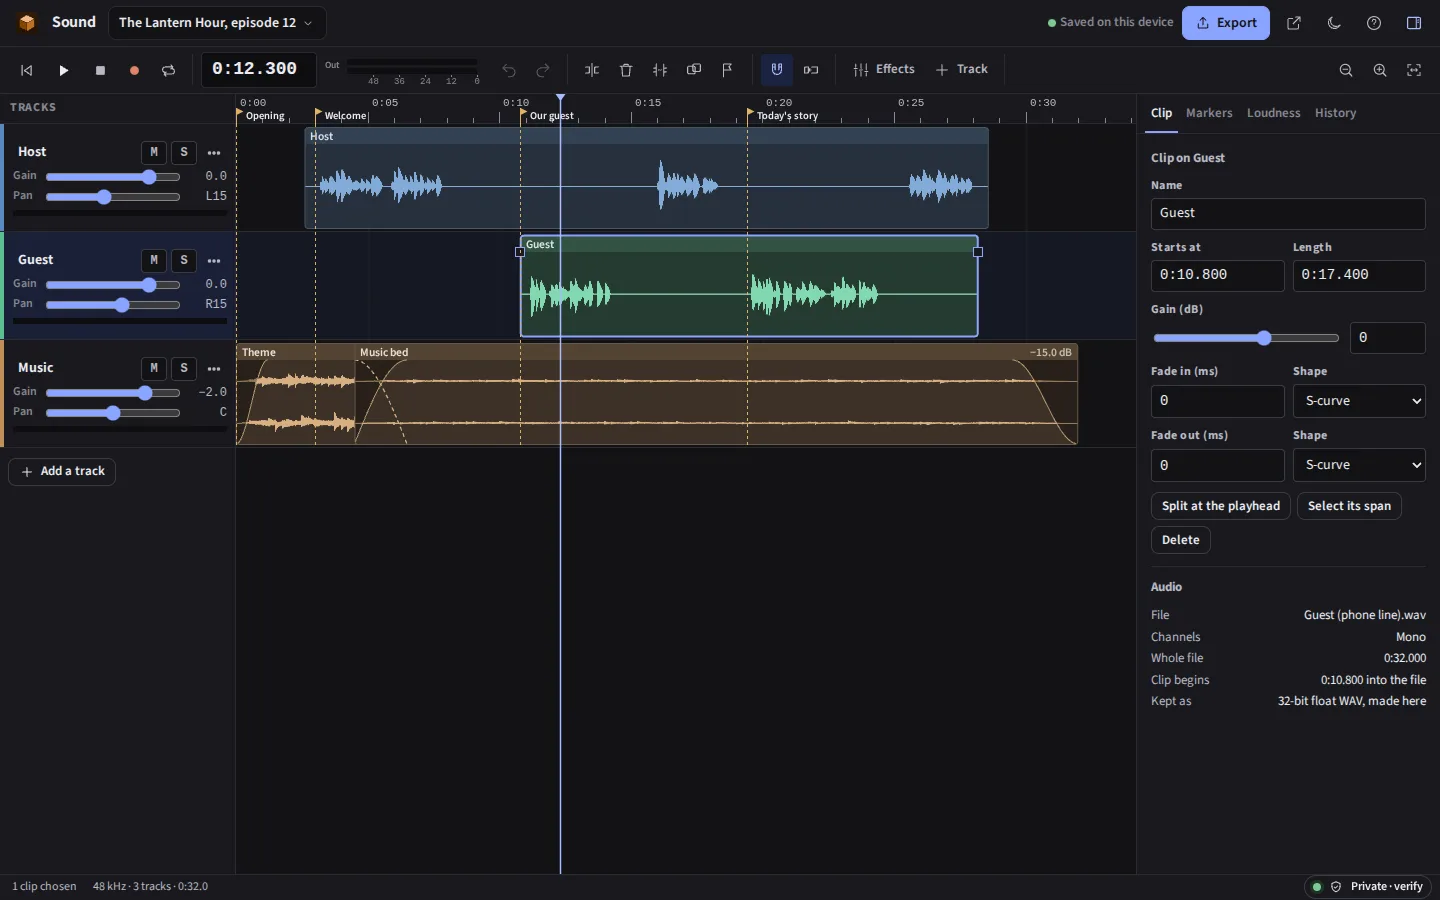
Task: Open help with the question mark icon
Action: (1374, 23)
